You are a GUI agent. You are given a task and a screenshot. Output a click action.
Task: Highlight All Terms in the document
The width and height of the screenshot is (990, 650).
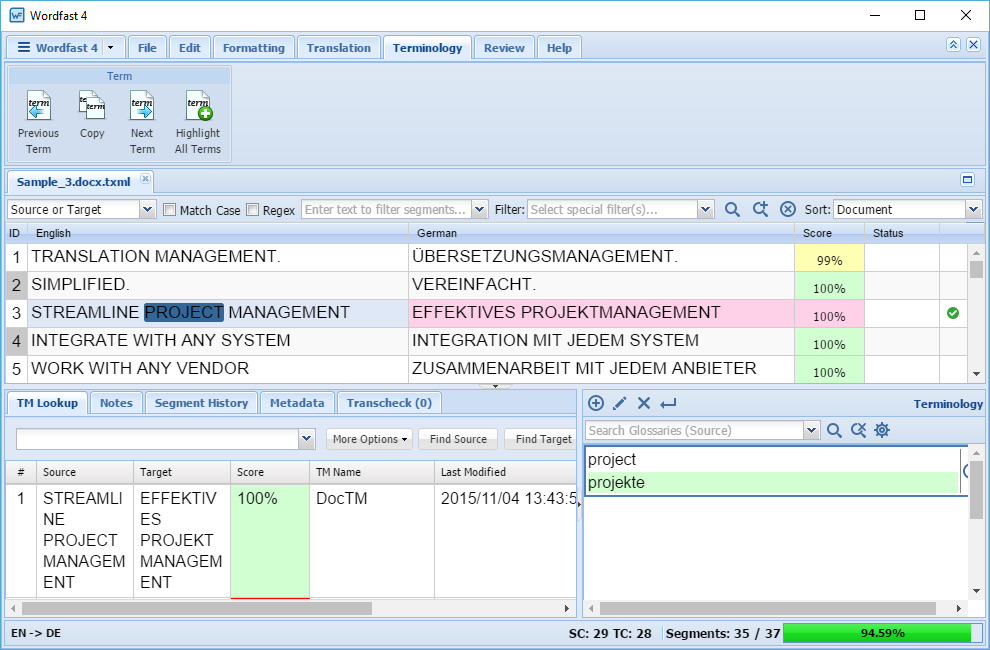(198, 123)
